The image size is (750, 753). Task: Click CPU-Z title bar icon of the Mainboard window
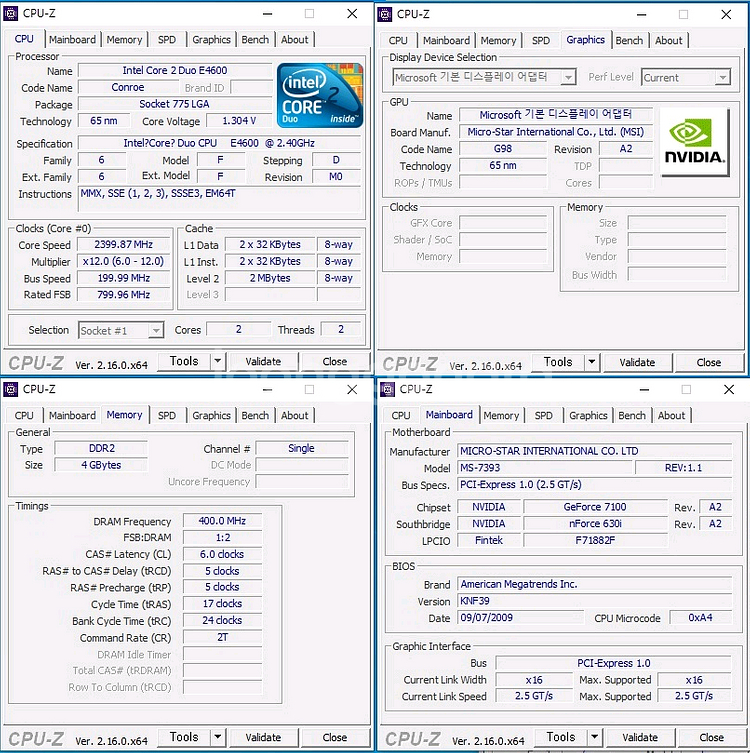tap(388, 389)
